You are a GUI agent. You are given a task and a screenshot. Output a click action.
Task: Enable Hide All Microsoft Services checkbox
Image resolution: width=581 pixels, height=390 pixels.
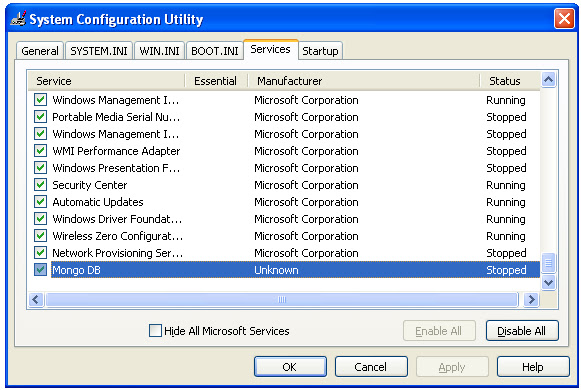[155, 330]
